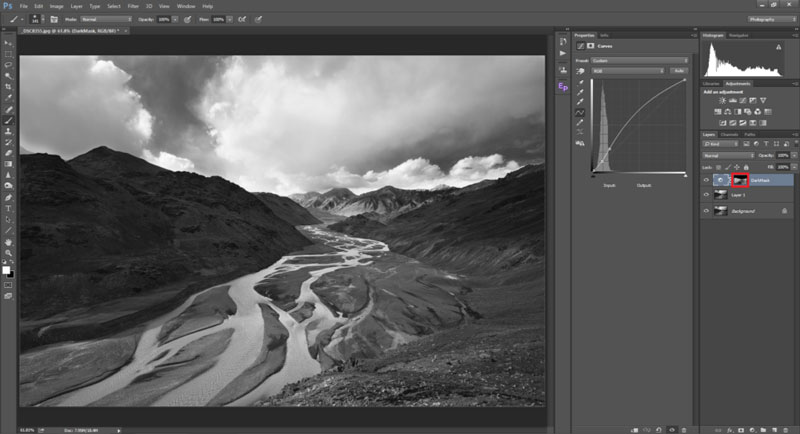Select the Type tool
800x434 pixels.
pyautogui.click(x=9, y=208)
